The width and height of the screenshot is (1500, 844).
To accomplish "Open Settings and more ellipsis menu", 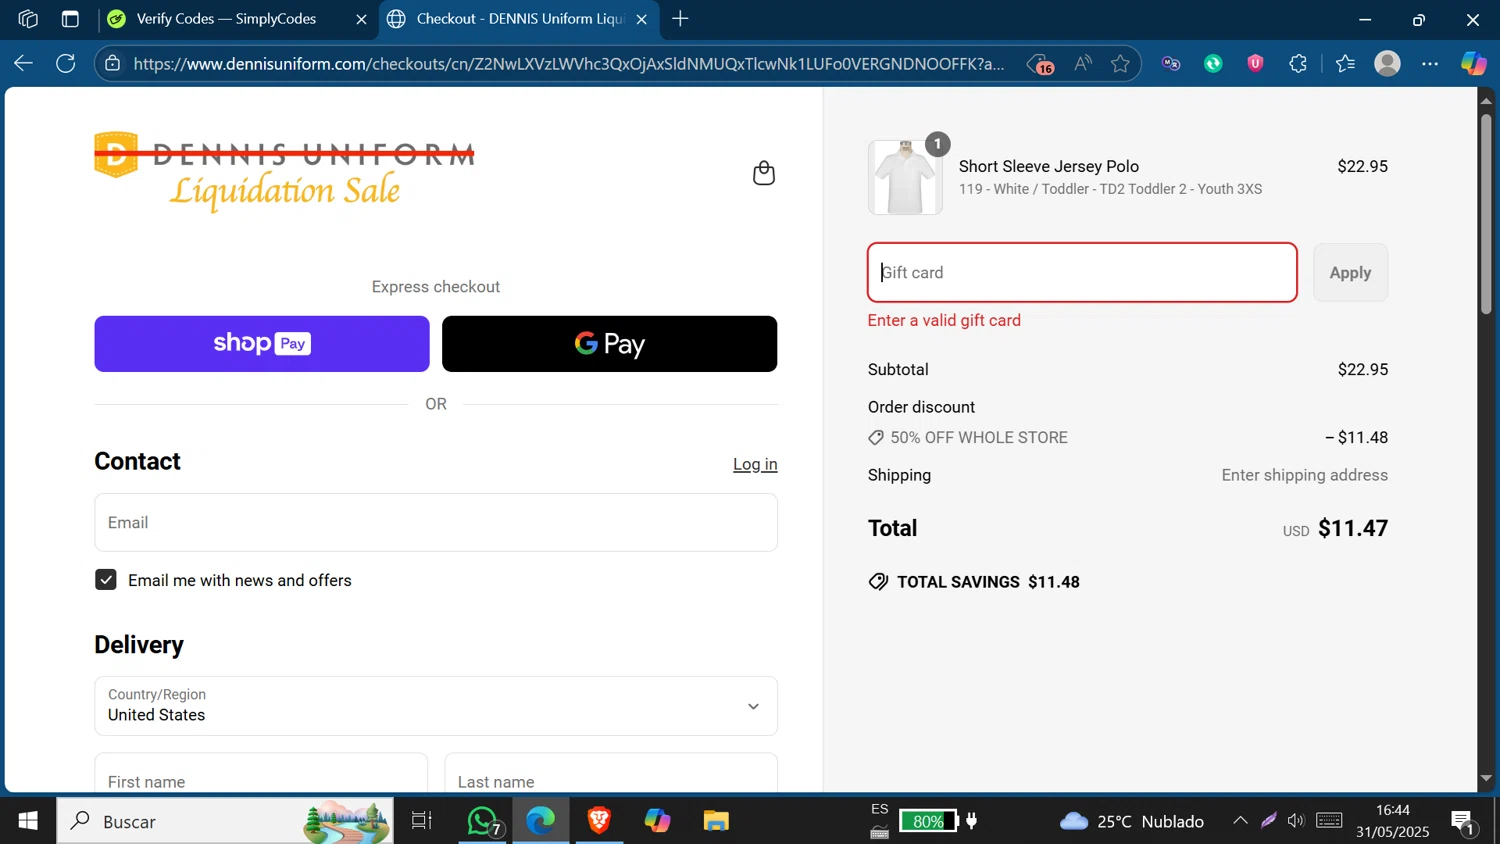I will tap(1430, 63).
